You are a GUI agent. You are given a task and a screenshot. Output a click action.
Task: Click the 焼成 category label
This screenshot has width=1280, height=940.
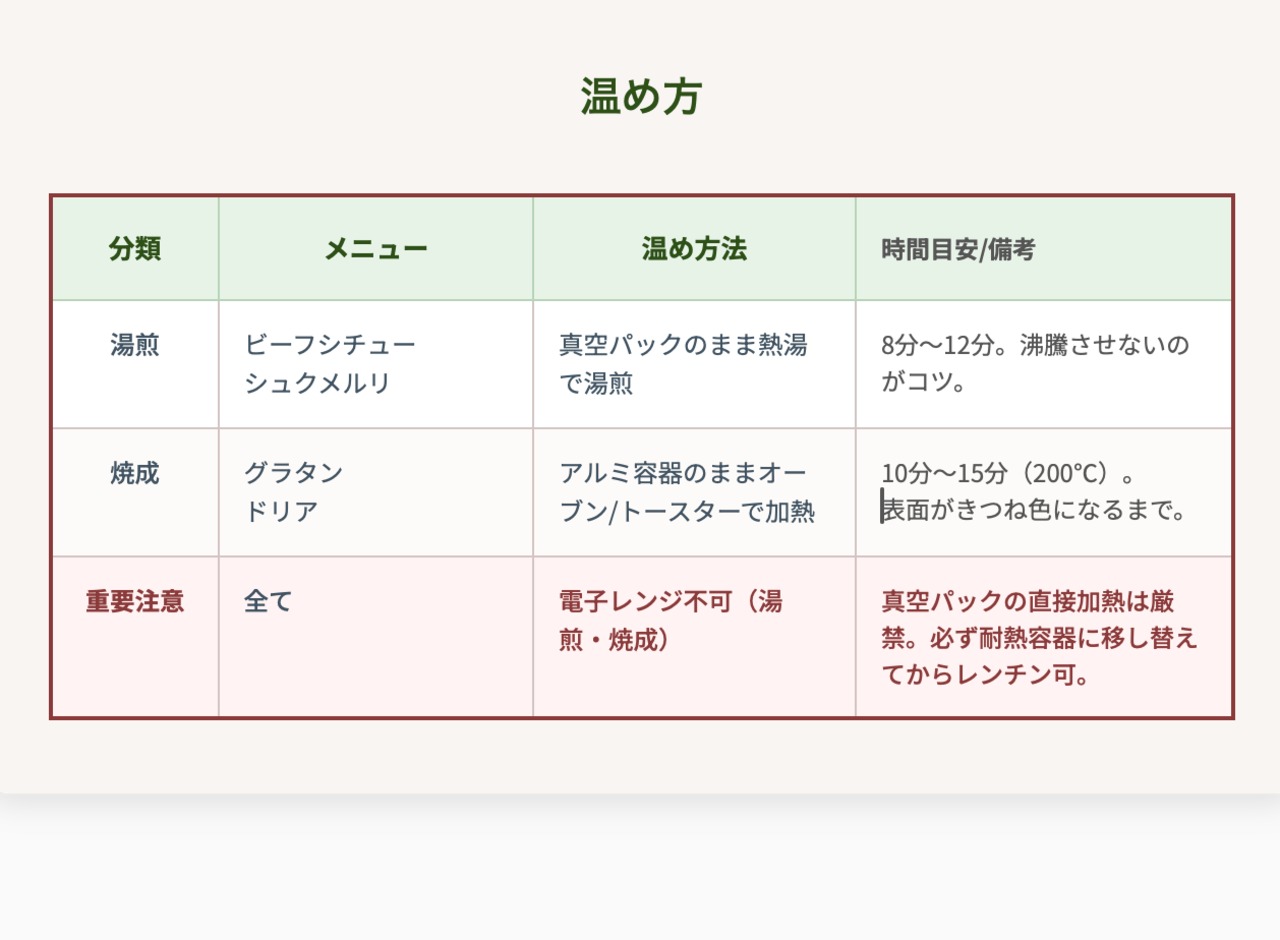(135, 473)
